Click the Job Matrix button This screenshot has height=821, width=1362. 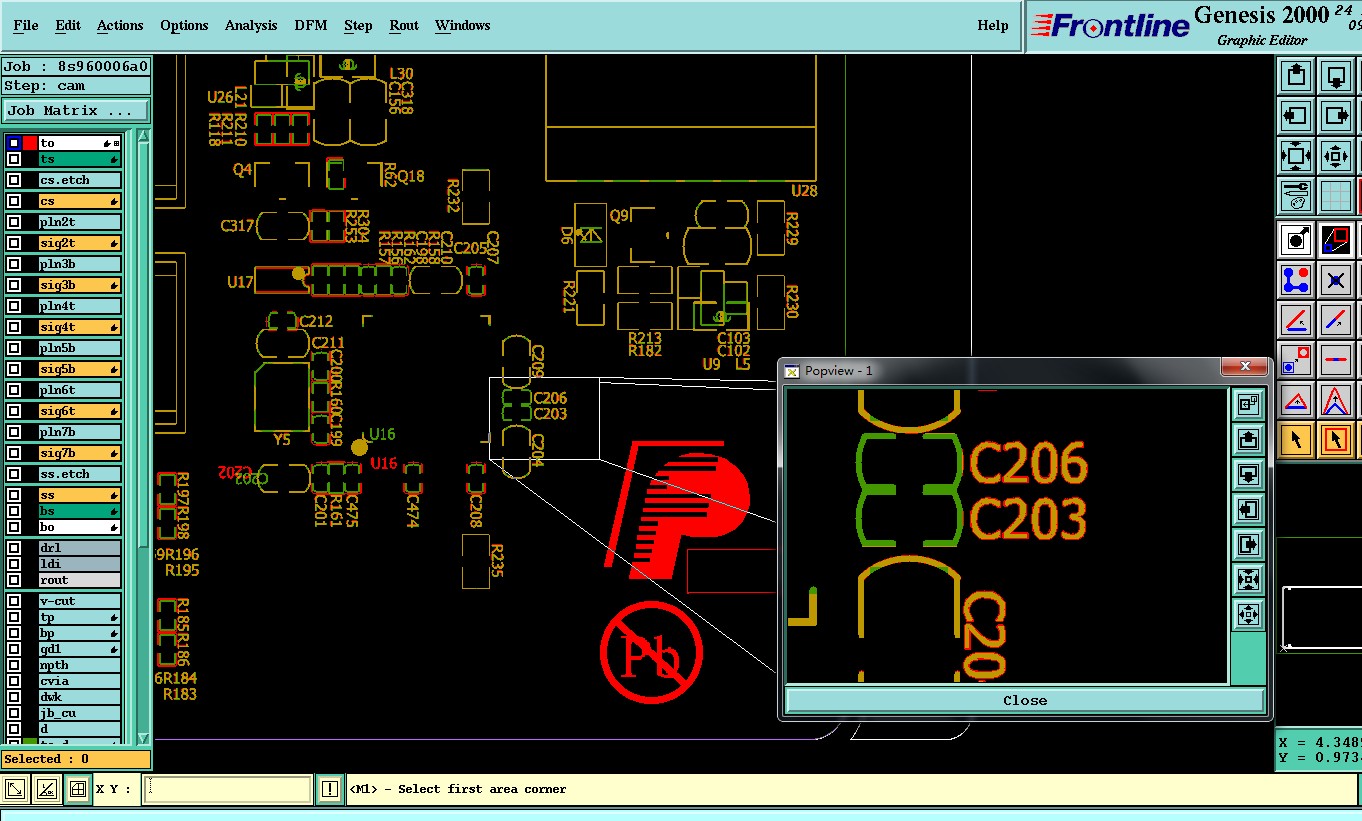coord(76,111)
